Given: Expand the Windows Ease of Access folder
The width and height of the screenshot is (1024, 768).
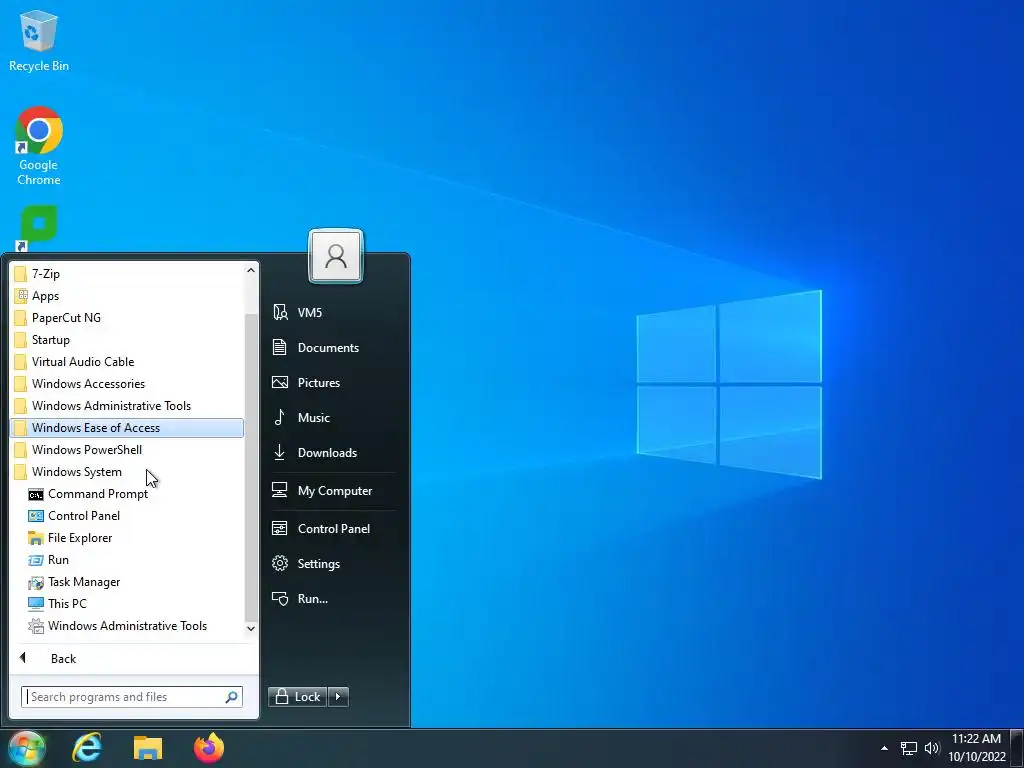Looking at the screenshot, I should 127,428.
